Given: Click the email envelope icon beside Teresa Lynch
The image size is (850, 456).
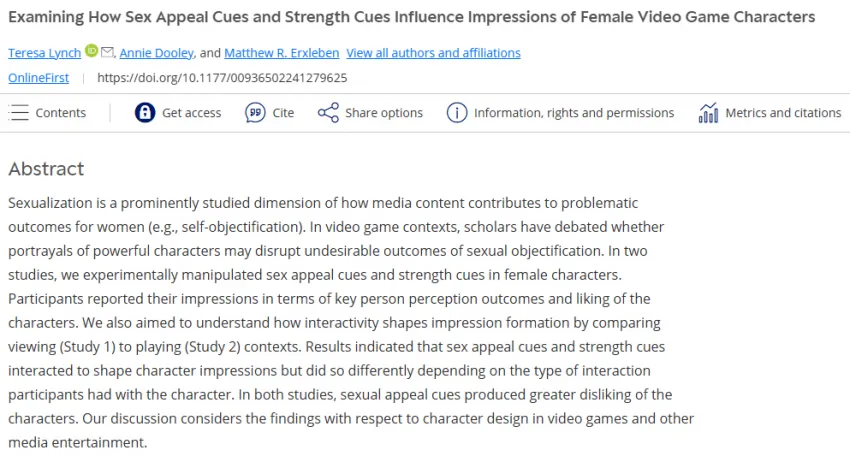Looking at the screenshot, I should [107, 51].
